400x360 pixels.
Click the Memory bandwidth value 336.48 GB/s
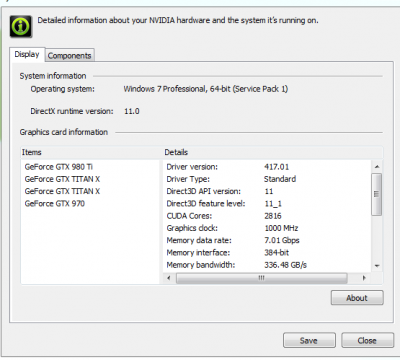tap(285, 265)
